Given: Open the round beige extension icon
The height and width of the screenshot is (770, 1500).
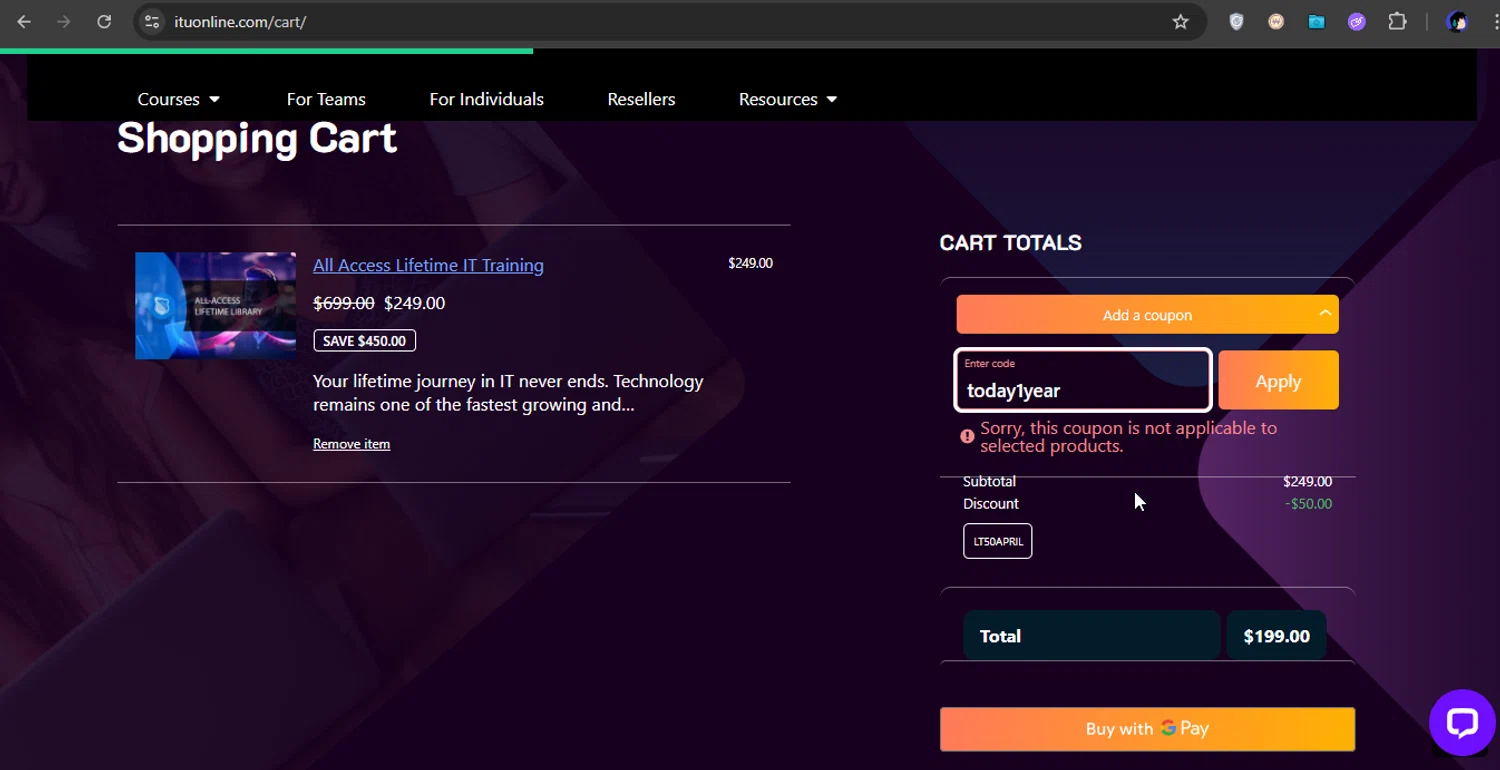Looking at the screenshot, I should pyautogui.click(x=1276, y=21).
